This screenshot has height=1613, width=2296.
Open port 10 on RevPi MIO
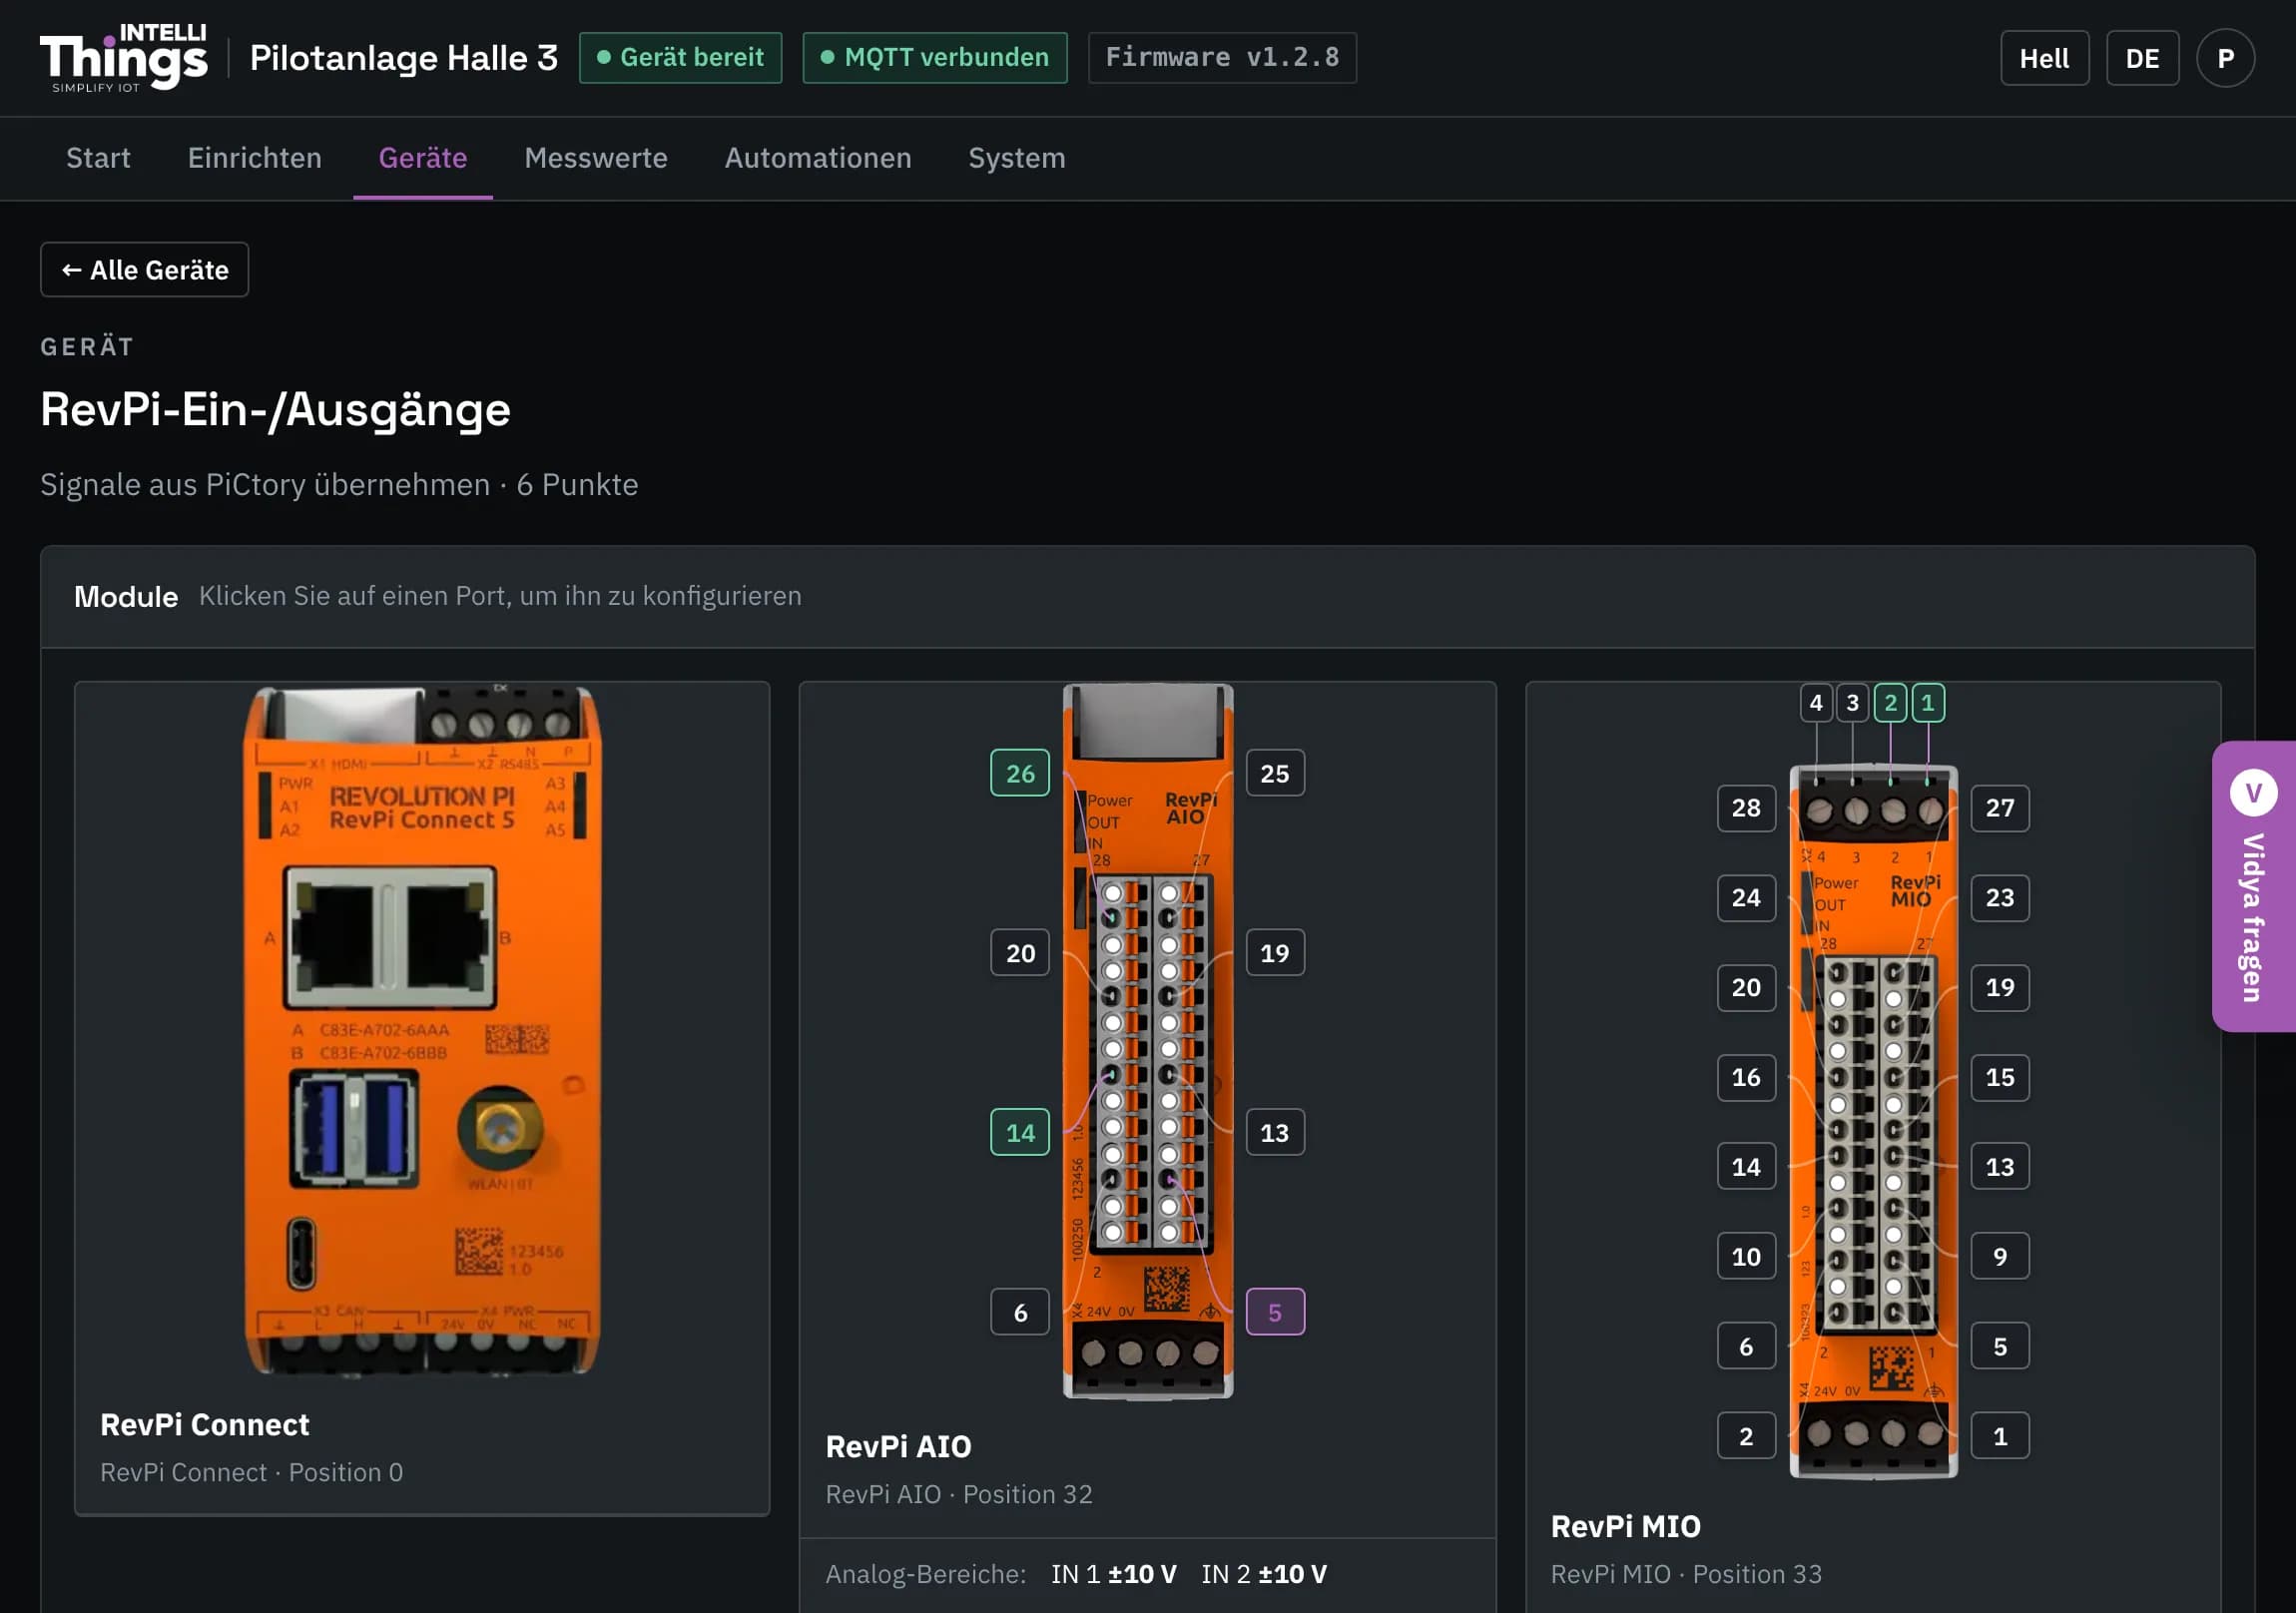tap(1746, 1256)
